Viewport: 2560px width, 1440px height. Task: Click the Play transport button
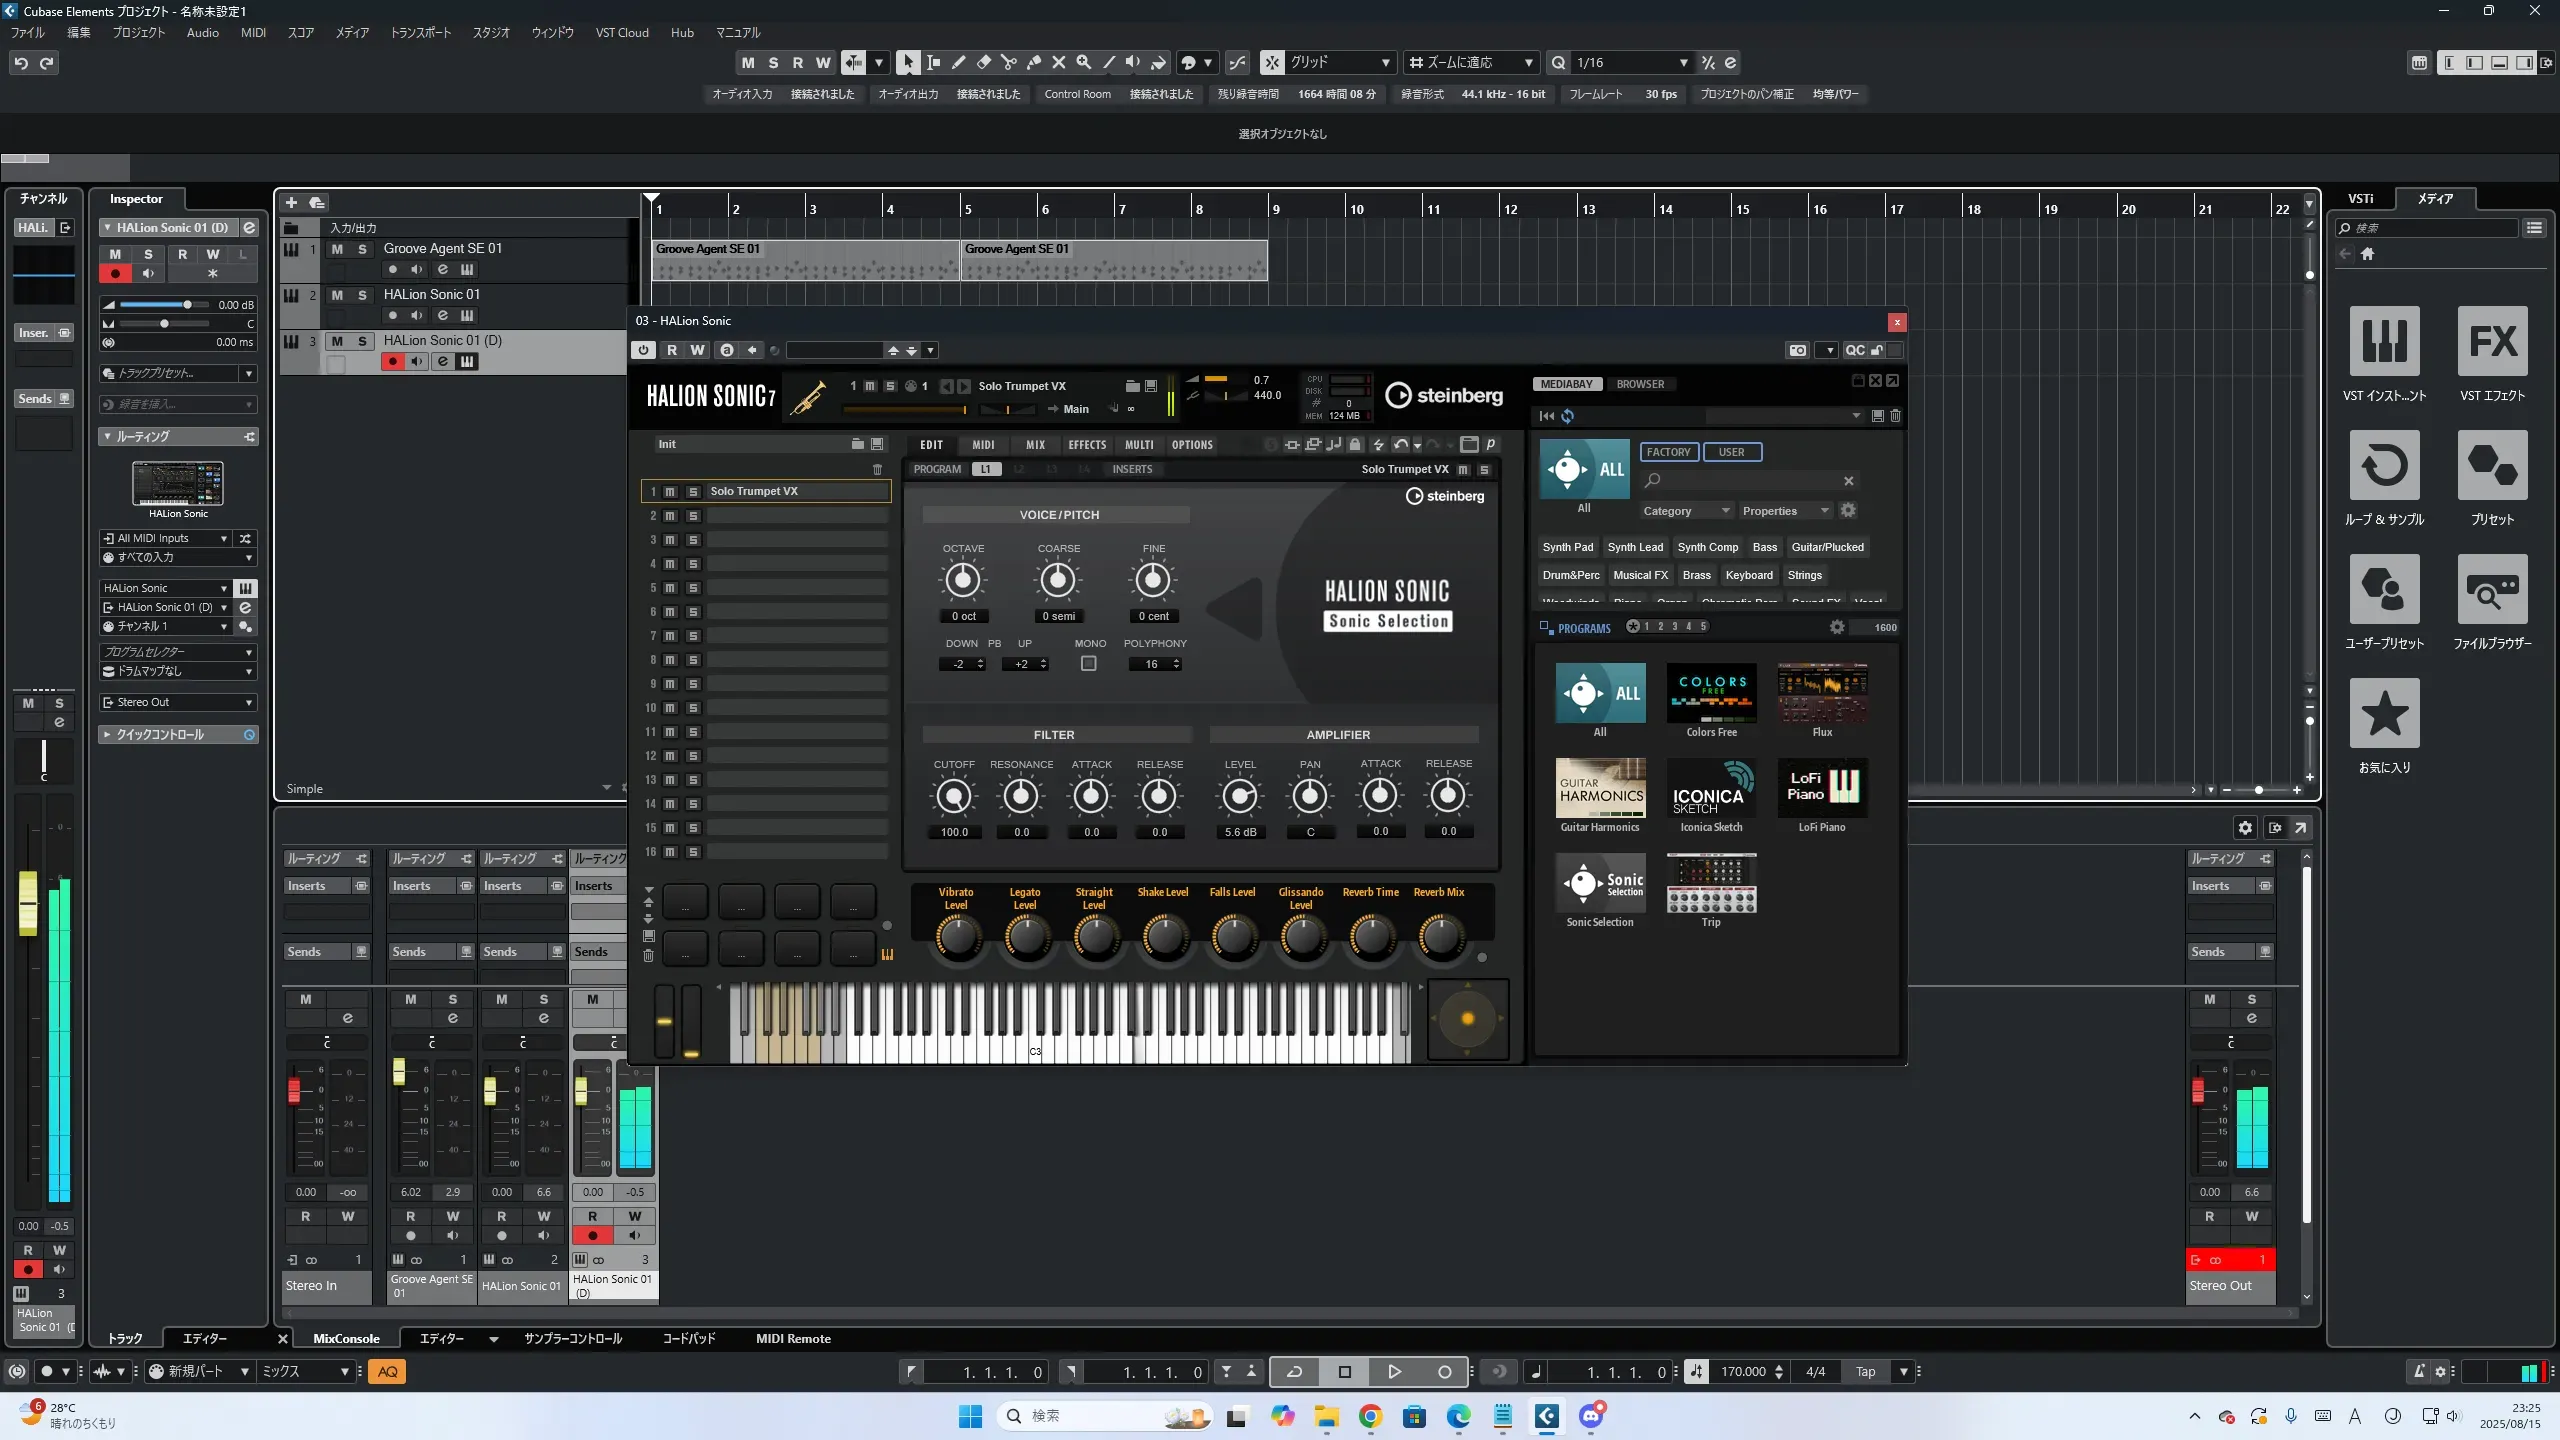[1394, 1372]
